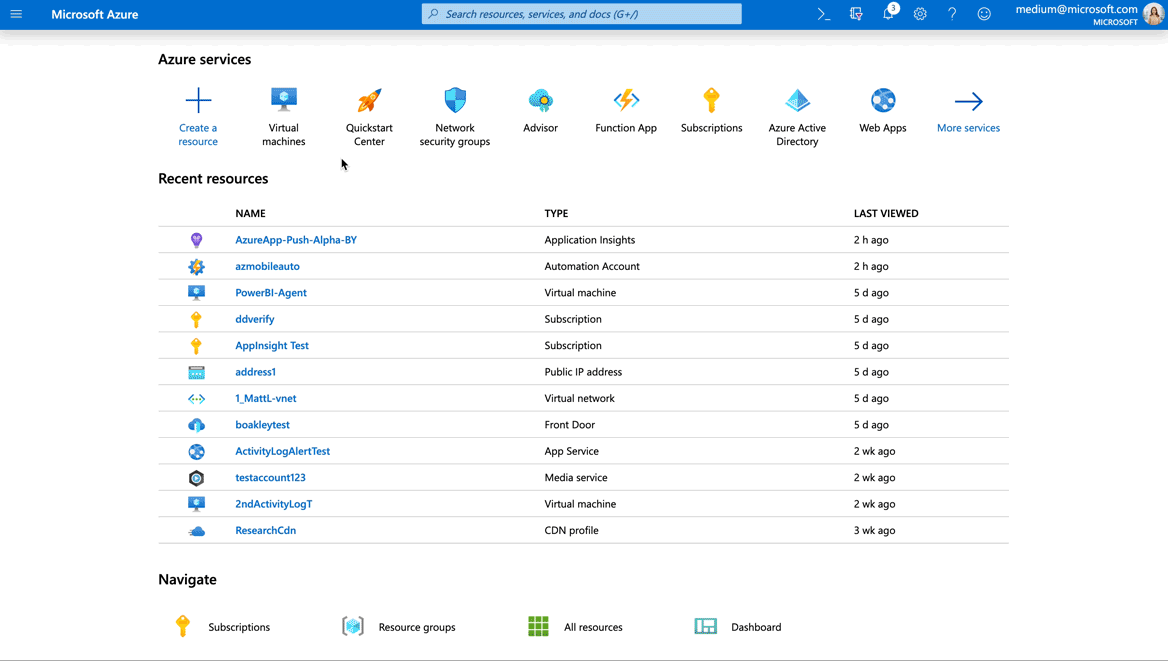Viewport: 1168px width, 661px height.
Task: Click the Automation Account icon beside azmobileauto
Action: (196, 266)
